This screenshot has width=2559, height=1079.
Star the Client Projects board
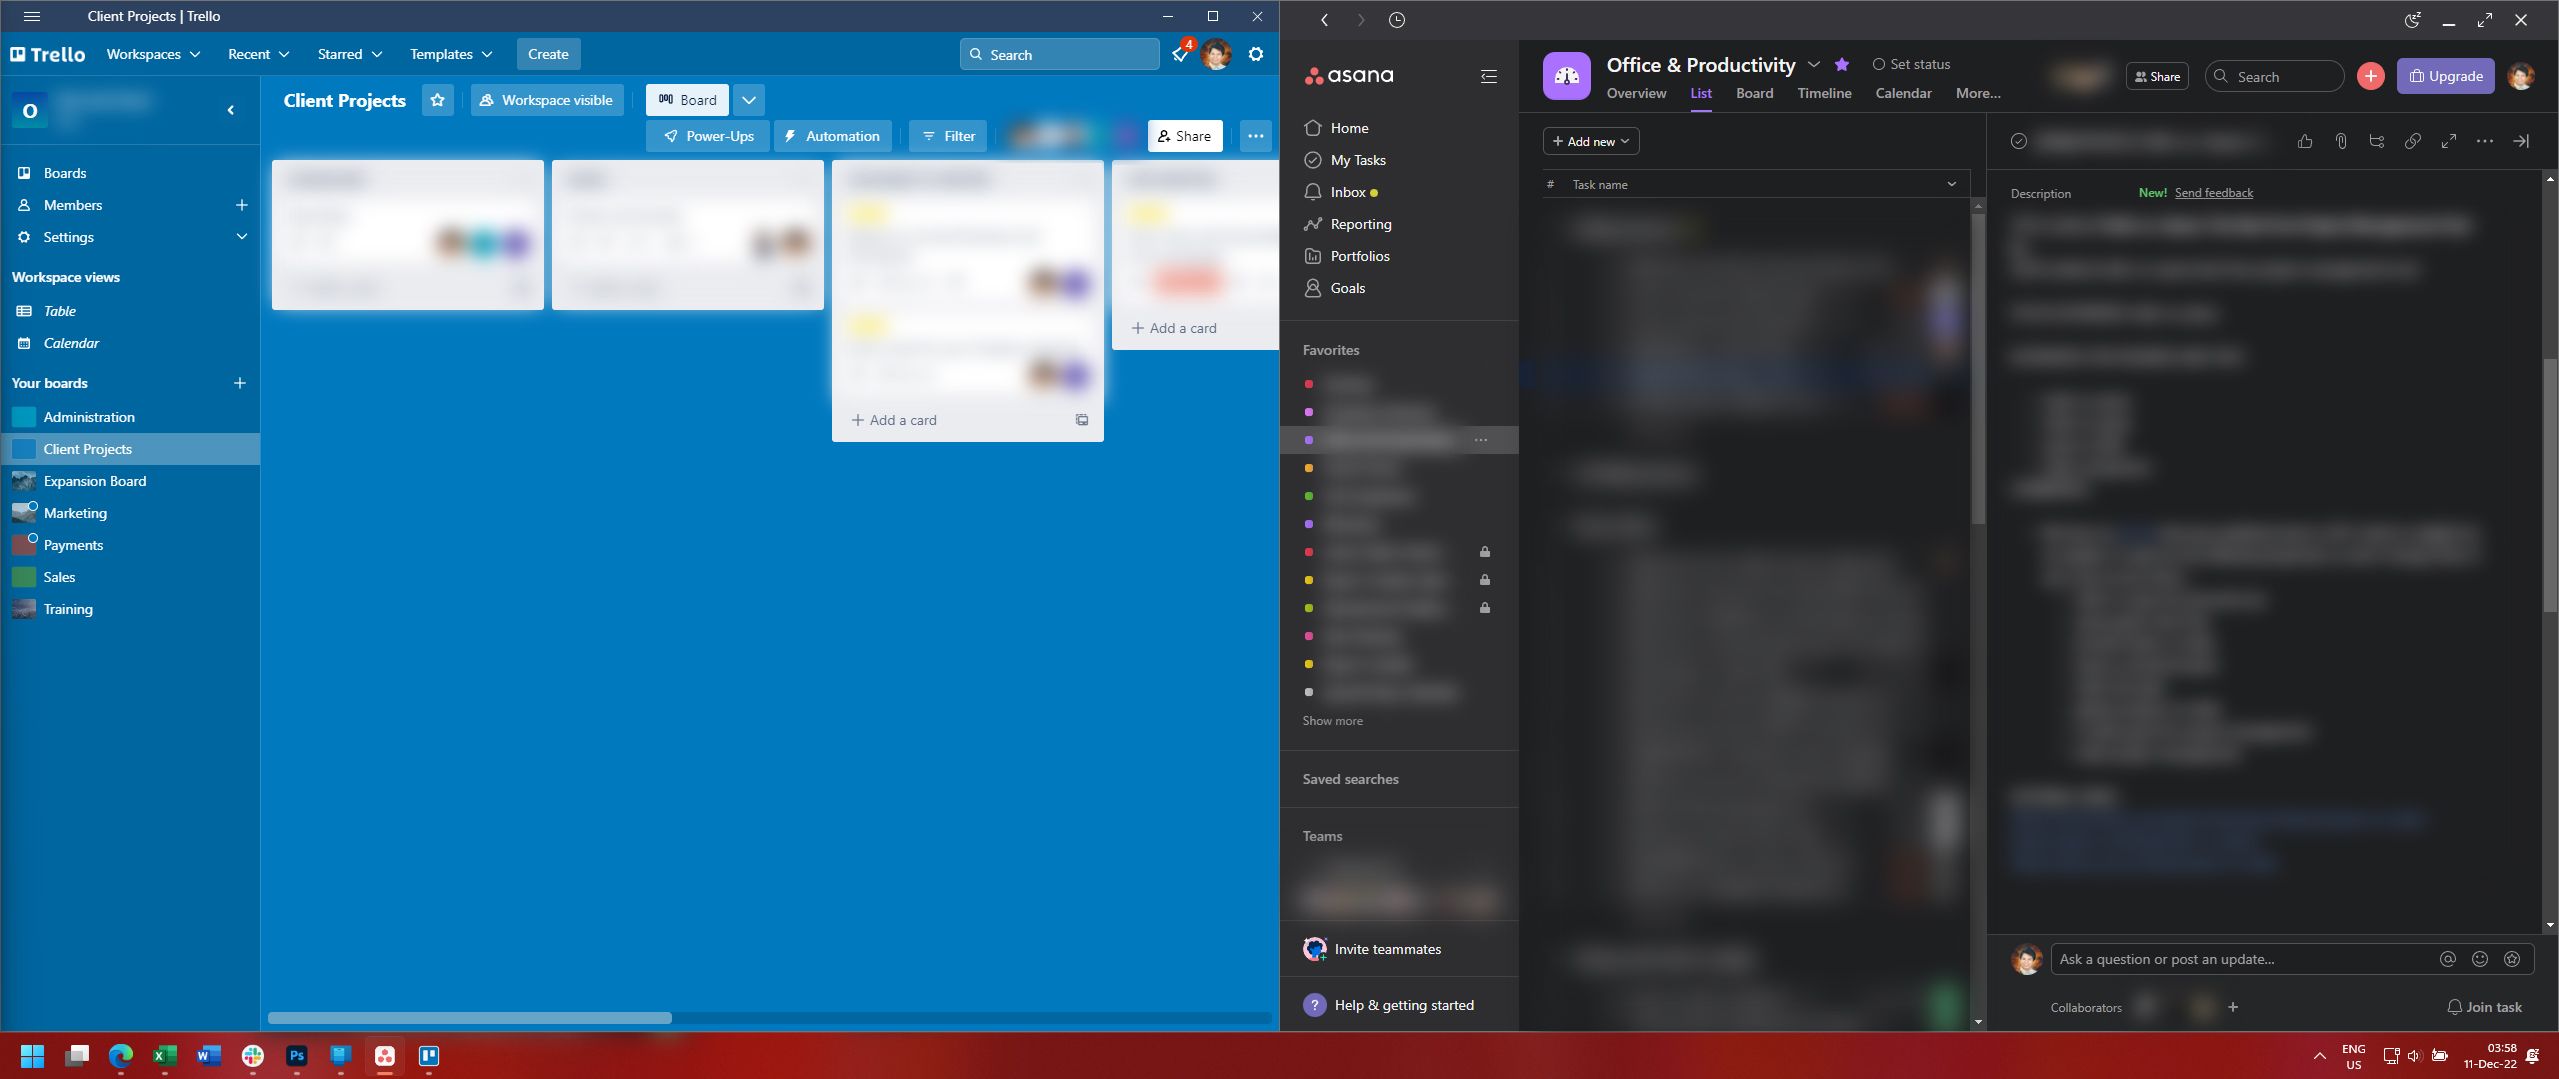pos(438,100)
